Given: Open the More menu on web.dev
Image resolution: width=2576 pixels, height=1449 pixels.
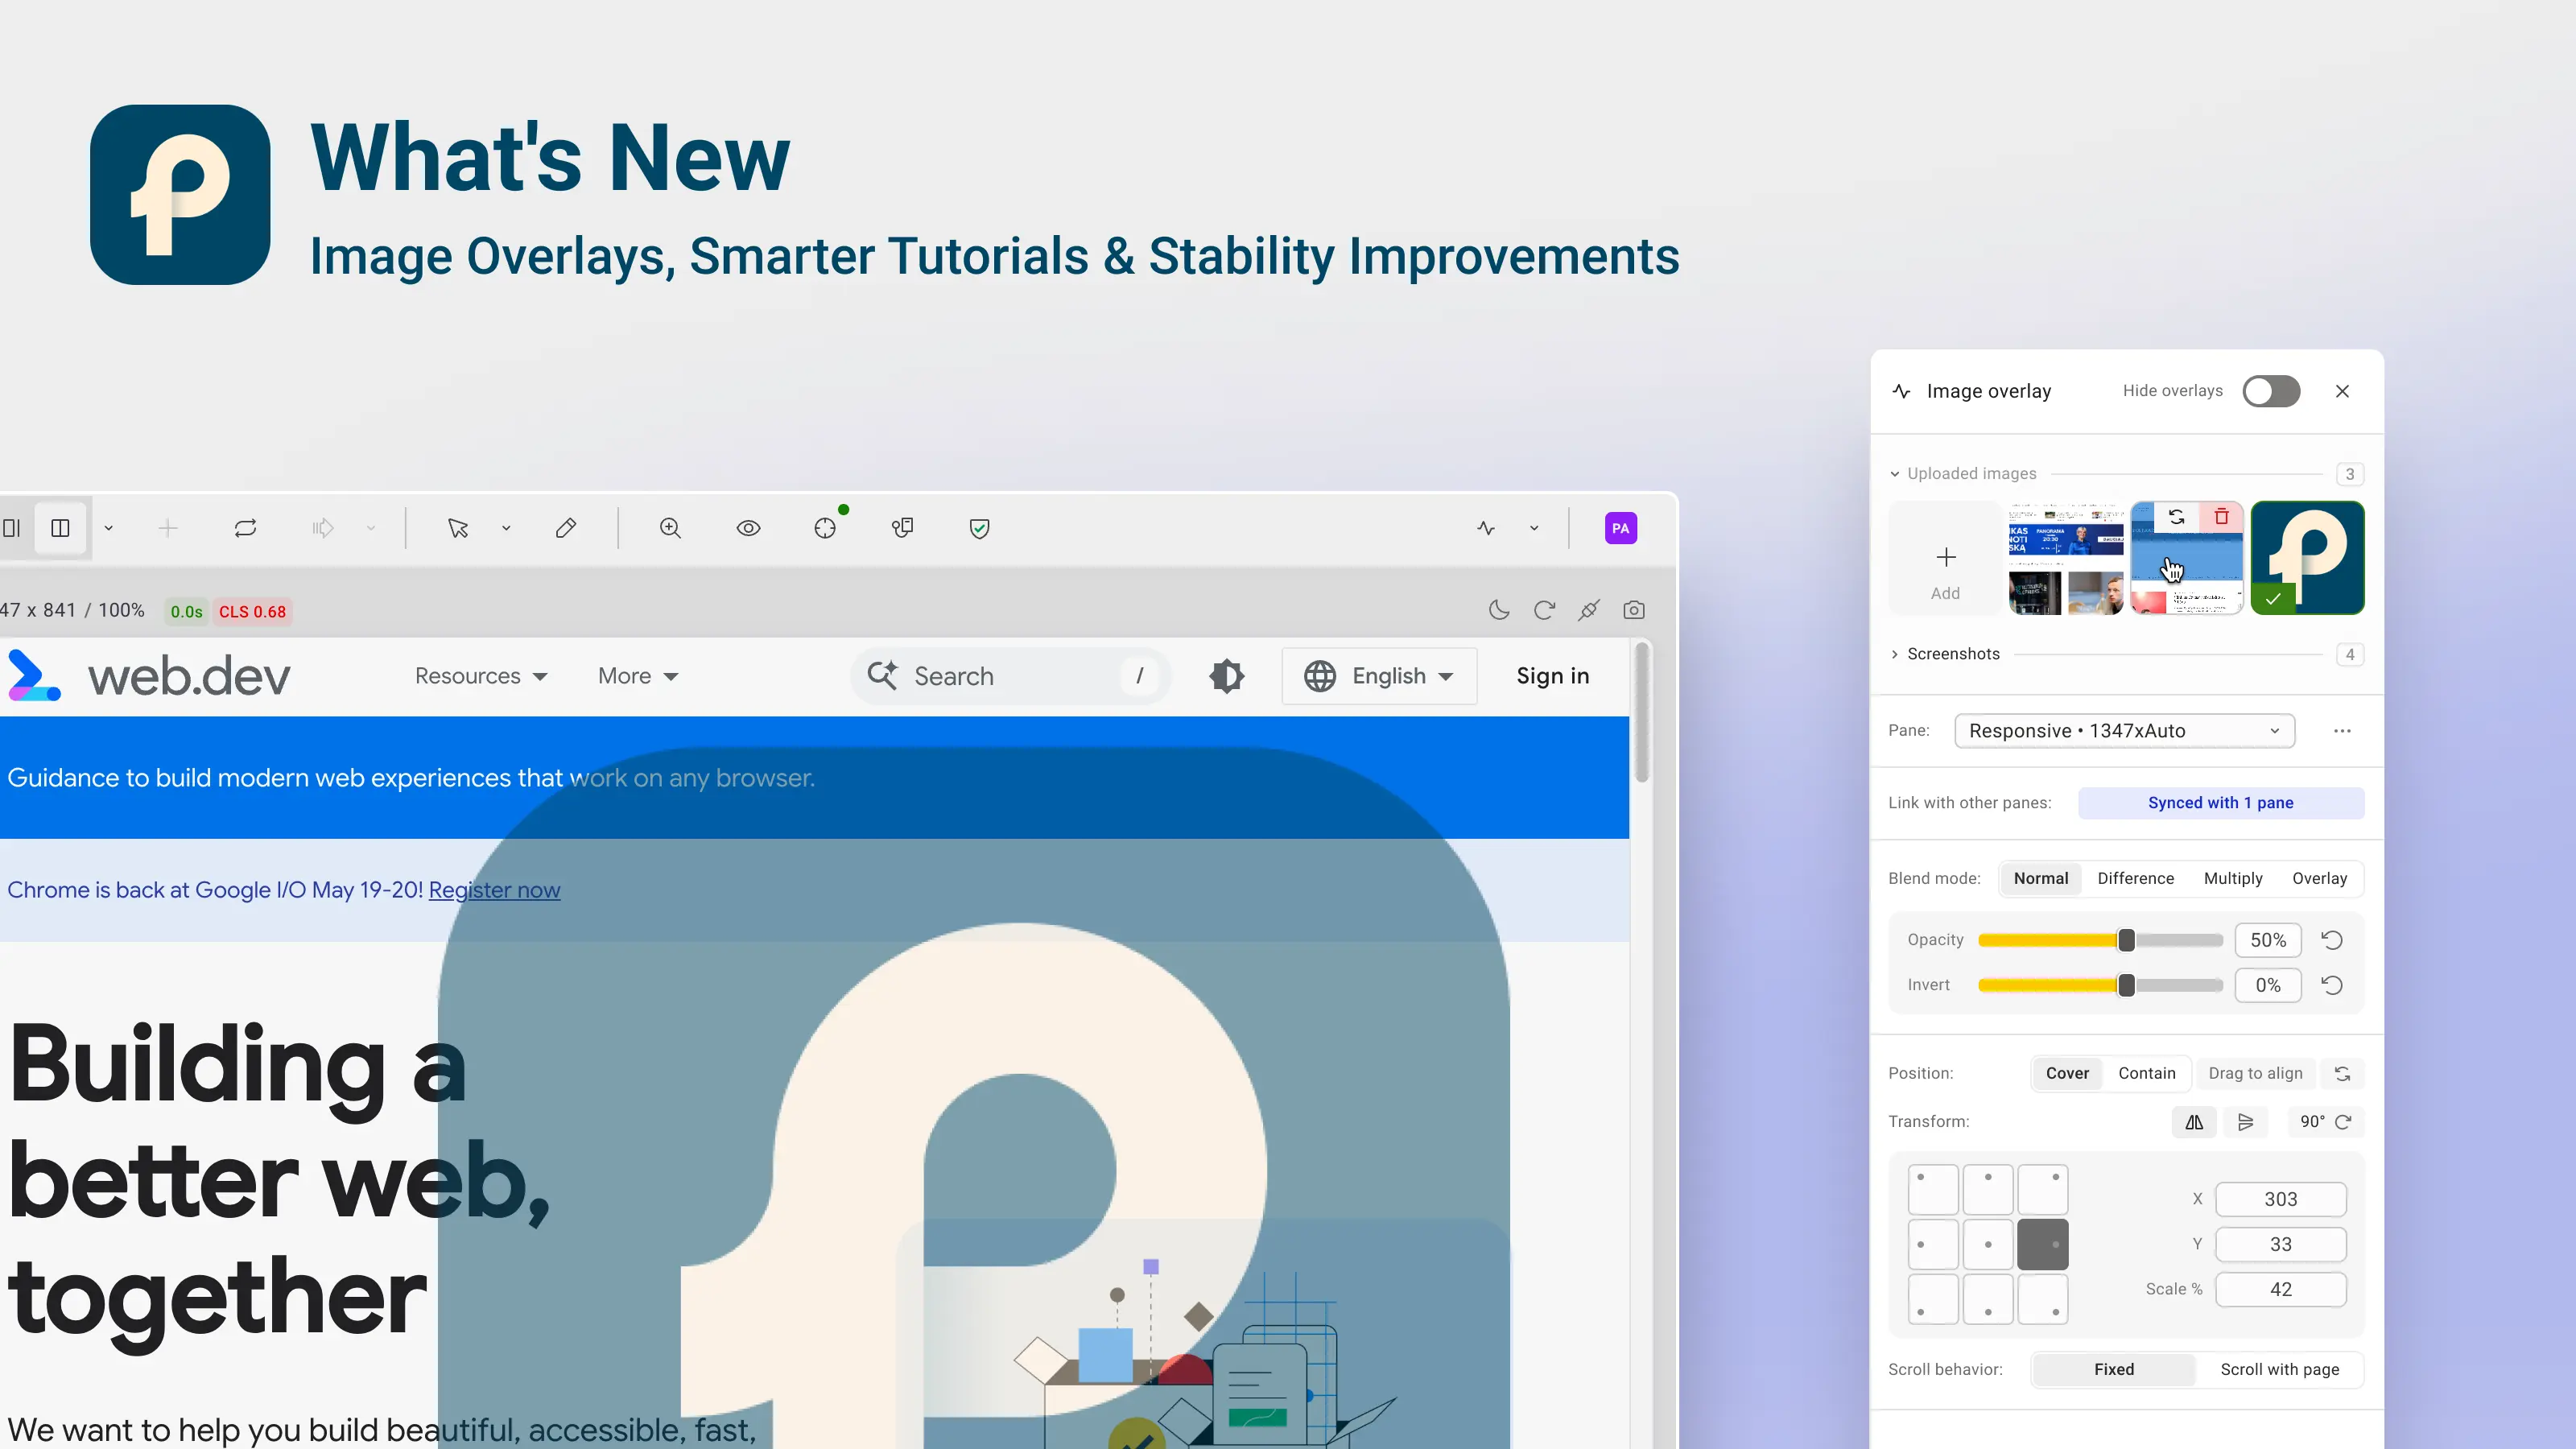Looking at the screenshot, I should pos(638,676).
